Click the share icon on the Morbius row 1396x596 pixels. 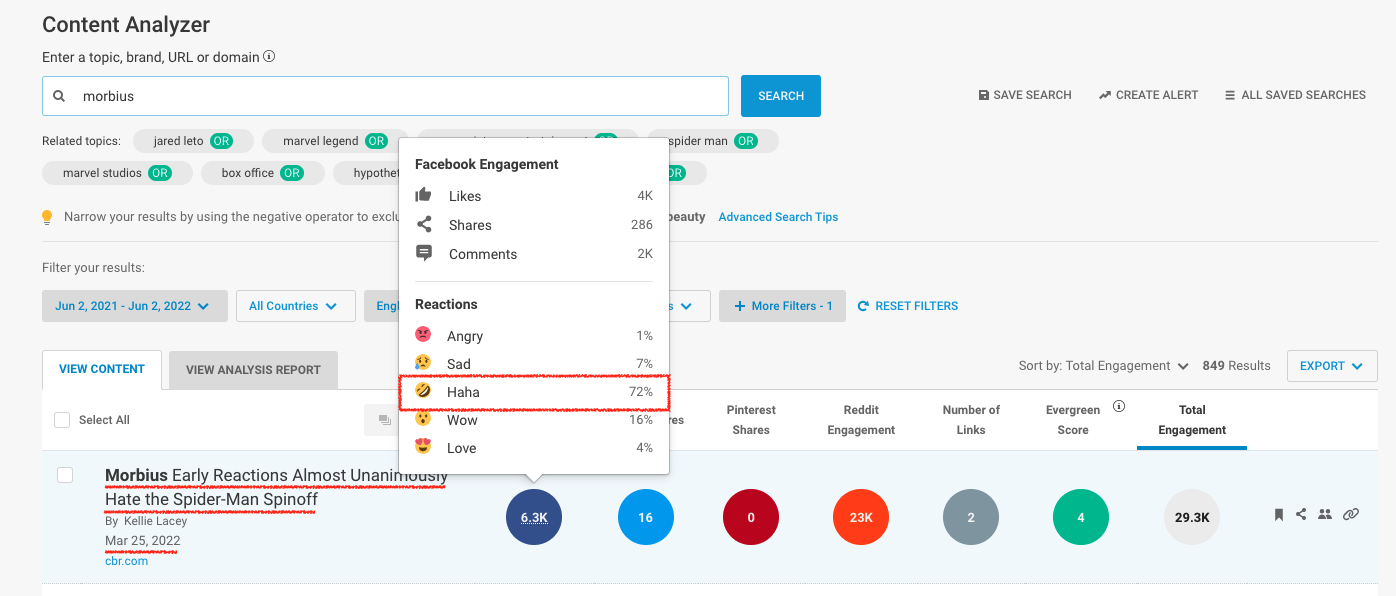tap(1301, 514)
